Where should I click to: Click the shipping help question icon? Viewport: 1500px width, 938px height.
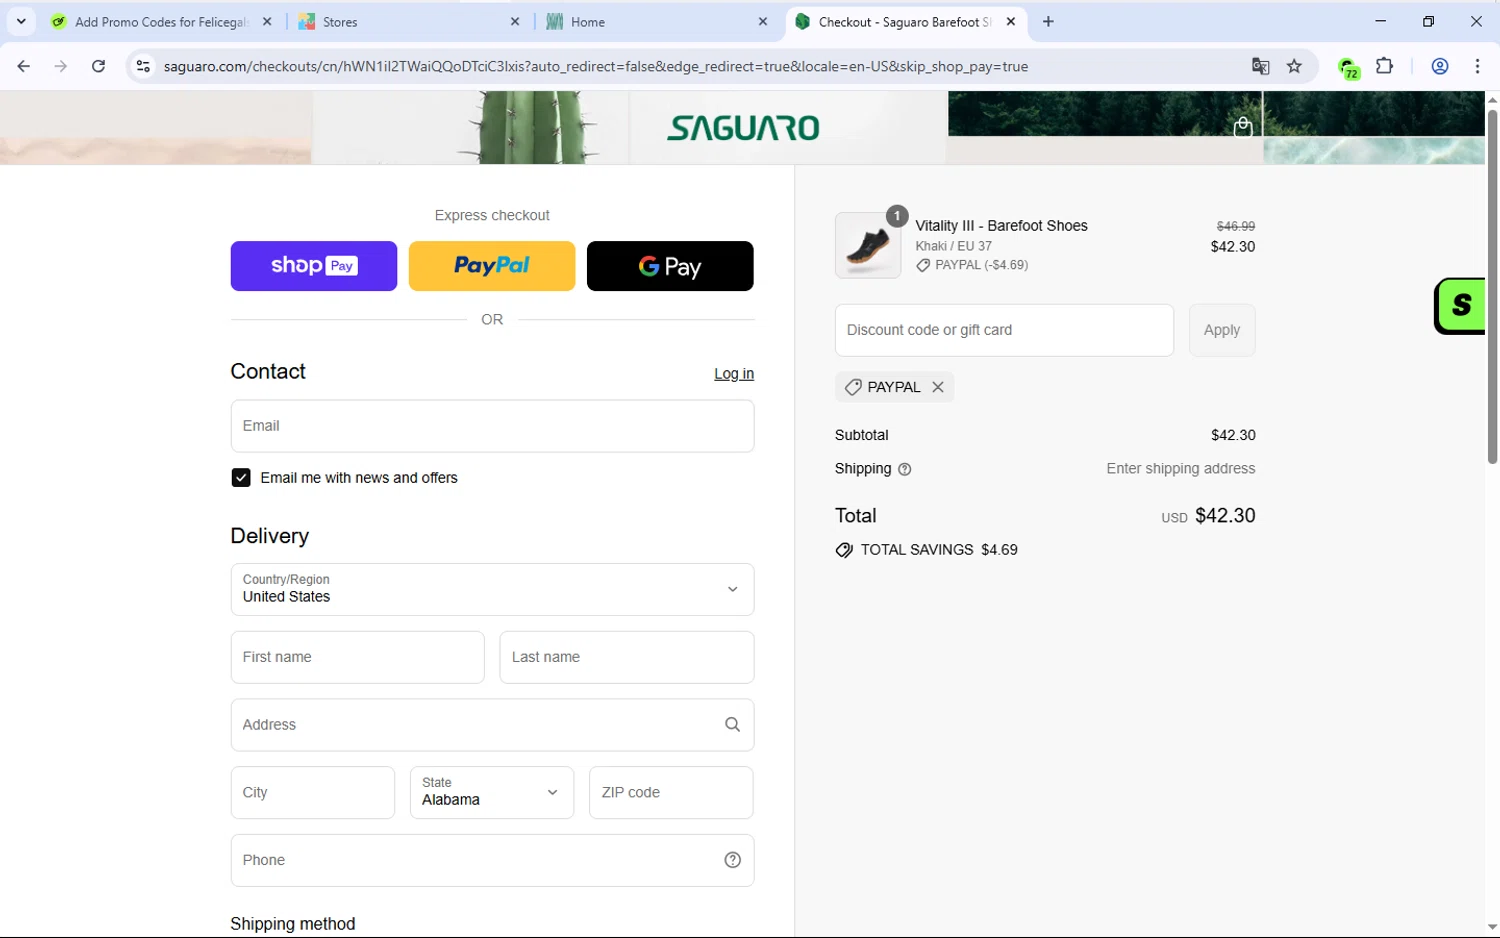click(x=905, y=469)
